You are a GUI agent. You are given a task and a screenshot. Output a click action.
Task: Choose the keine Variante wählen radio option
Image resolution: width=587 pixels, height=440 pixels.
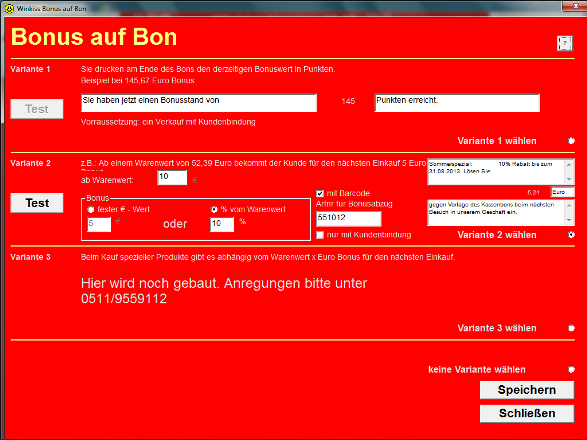(x=571, y=370)
